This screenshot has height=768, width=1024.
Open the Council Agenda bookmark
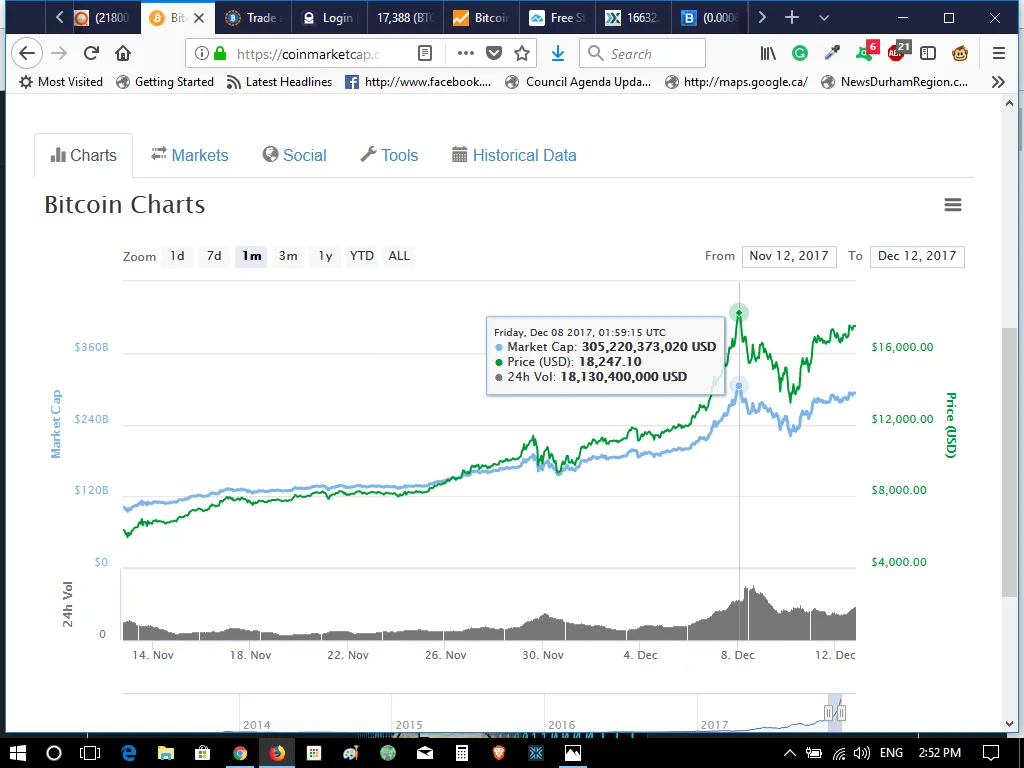(578, 82)
